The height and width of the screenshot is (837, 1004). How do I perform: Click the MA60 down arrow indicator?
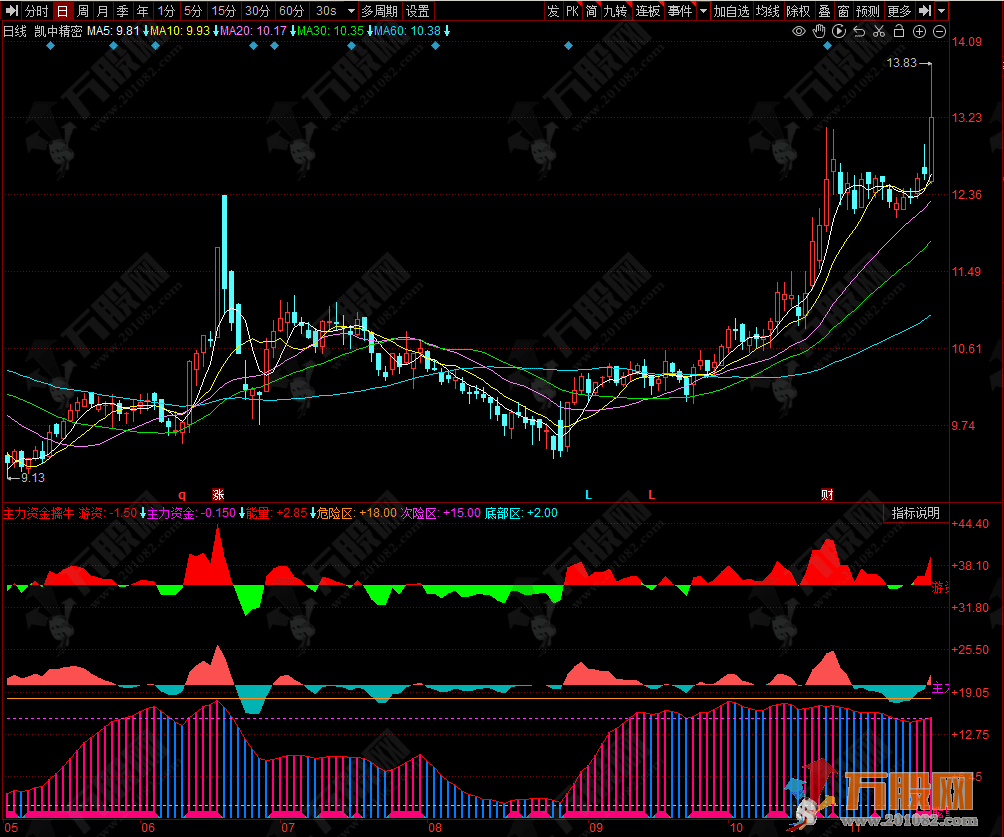click(447, 31)
